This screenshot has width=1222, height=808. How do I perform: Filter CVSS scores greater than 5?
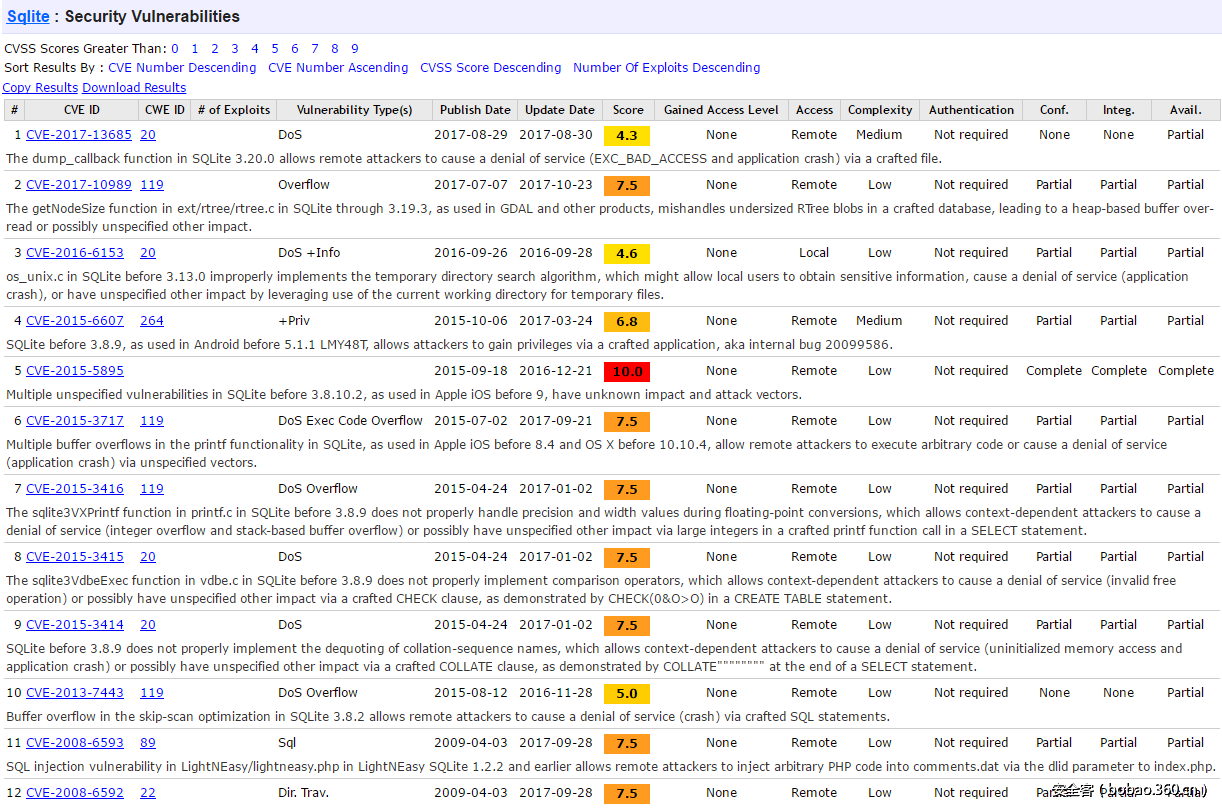(274, 48)
